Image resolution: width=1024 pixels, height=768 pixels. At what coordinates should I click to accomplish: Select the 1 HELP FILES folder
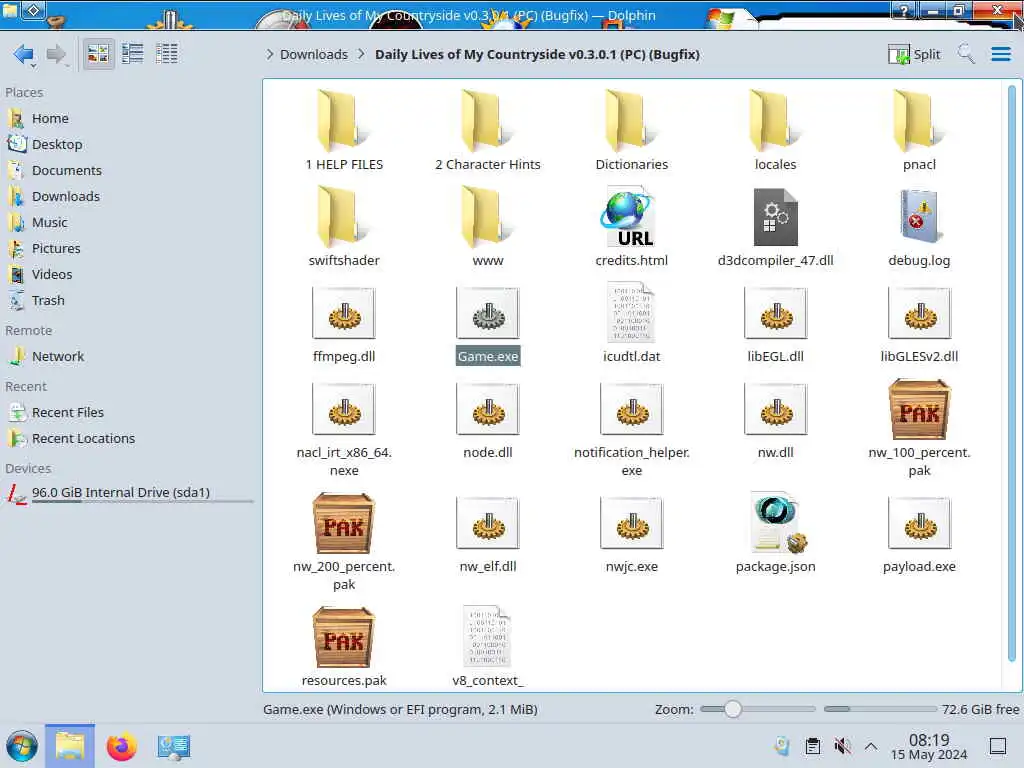344,131
